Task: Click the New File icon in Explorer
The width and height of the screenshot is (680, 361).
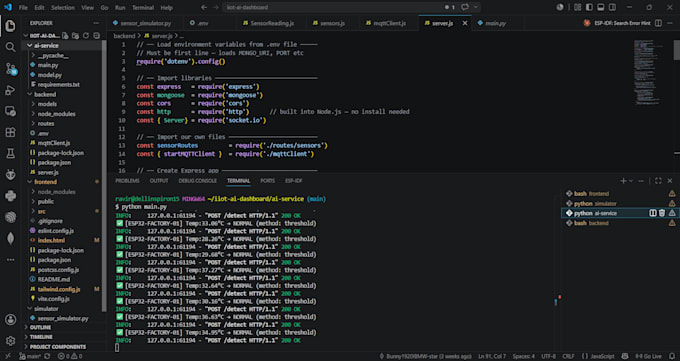Action: pyautogui.click(x=65, y=36)
